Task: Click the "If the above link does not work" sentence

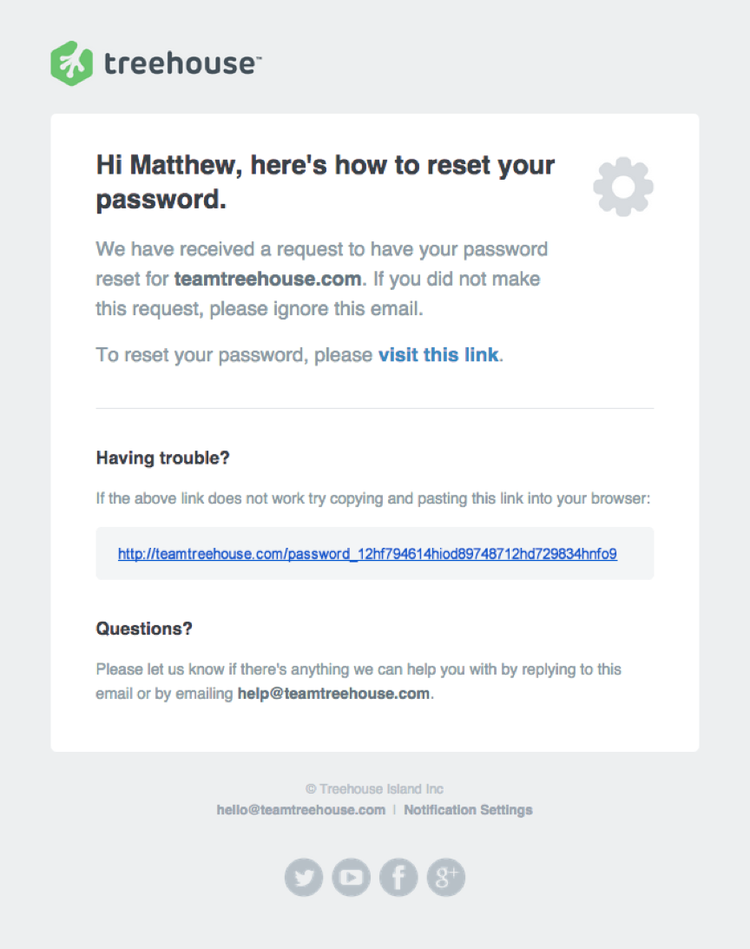Action: pos(373,498)
